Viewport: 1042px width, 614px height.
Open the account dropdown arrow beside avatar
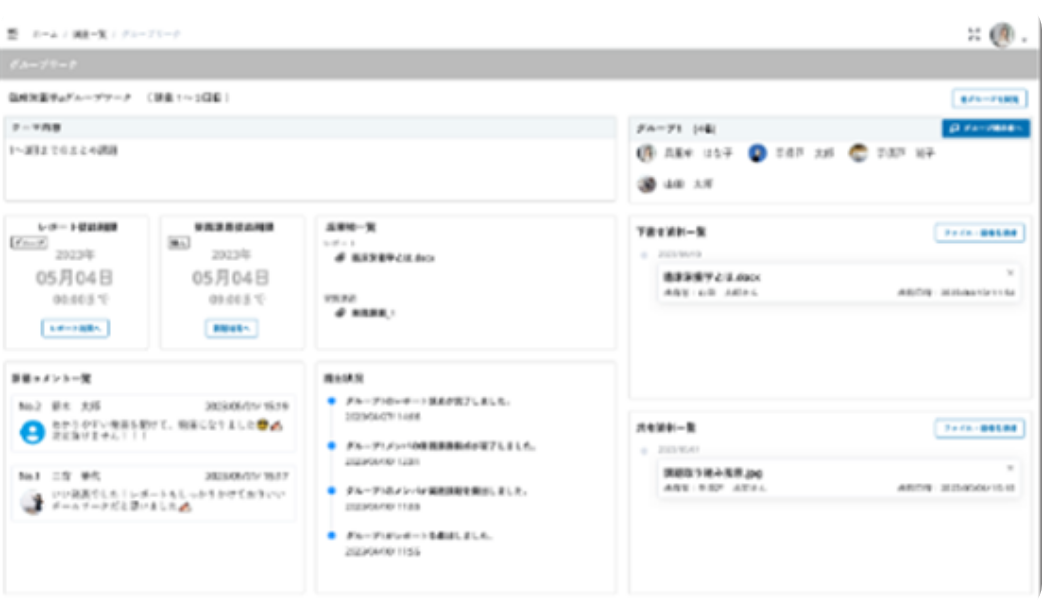[x=1024, y=39]
